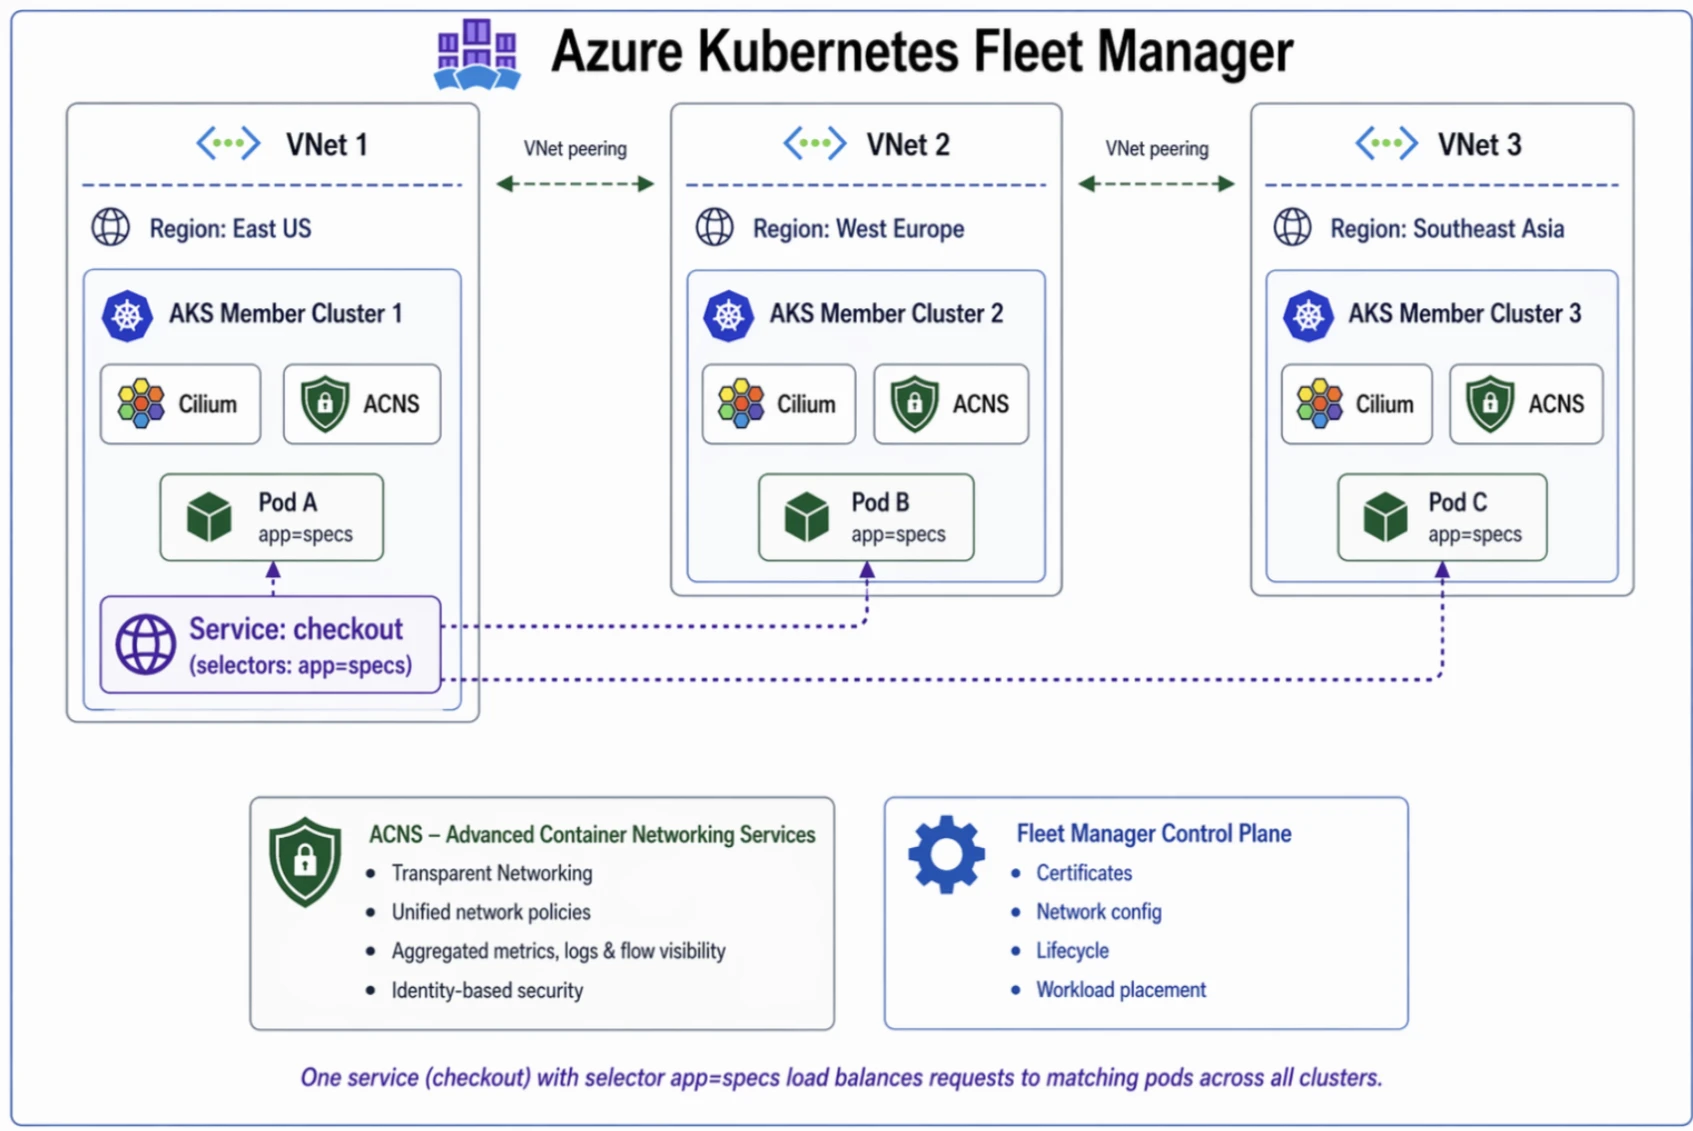Click the Azure Kubernetes Fleet Manager title
This screenshot has width=1693, height=1131.
(922, 51)
